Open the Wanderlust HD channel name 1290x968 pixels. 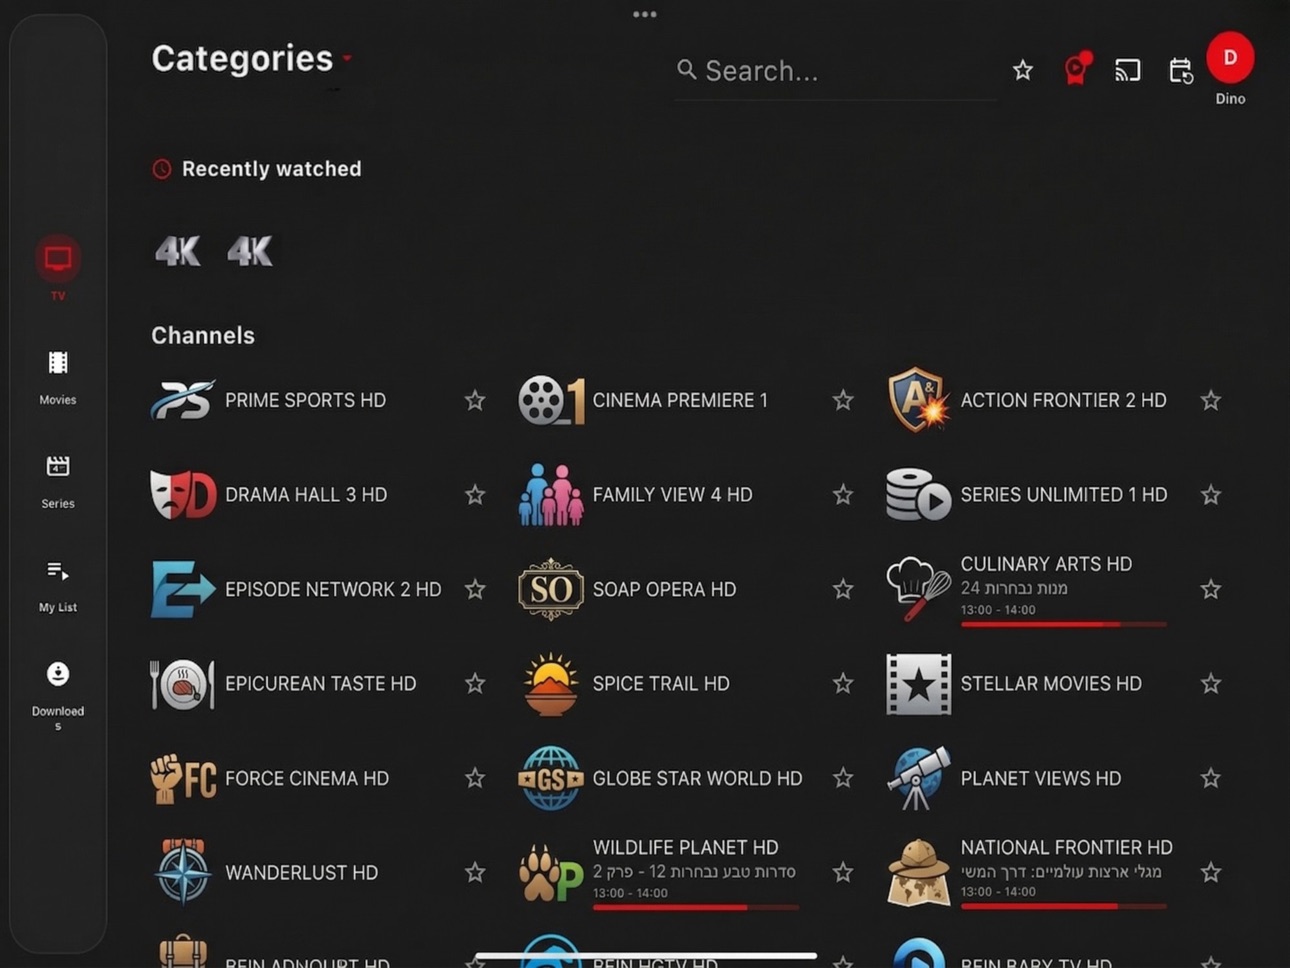tap(302, 873)
